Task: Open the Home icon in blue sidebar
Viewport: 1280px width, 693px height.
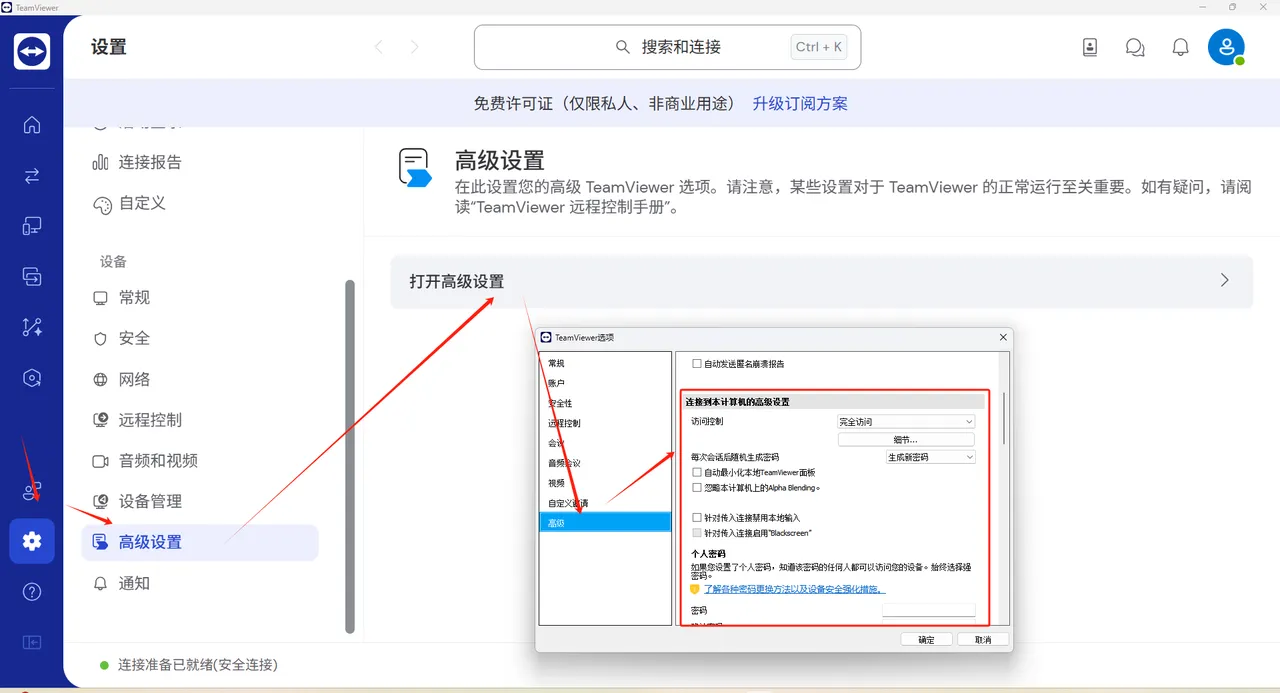Action: [x=32, y=125]
